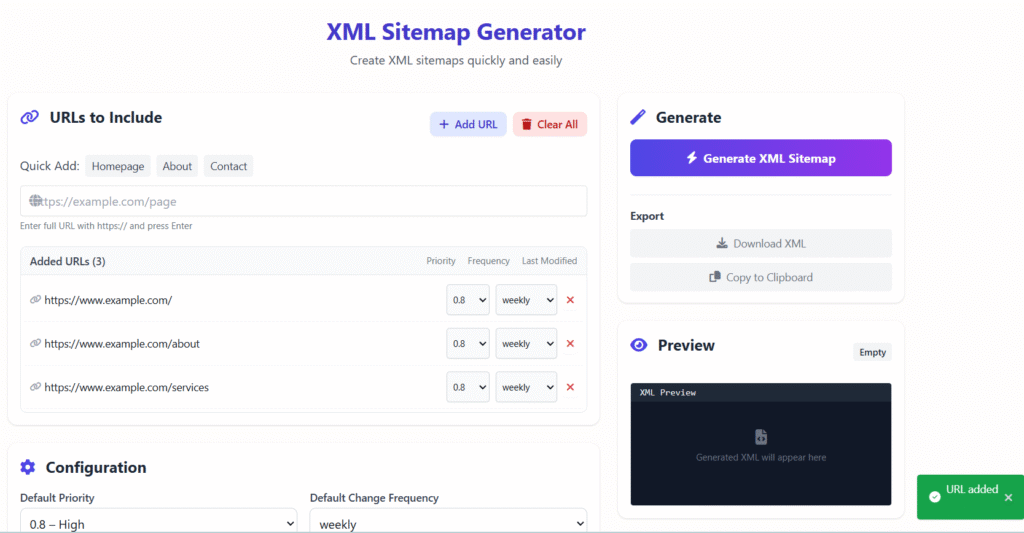
Task: Open priority dropdown for the /services URL
Action: tap(468, 387)
